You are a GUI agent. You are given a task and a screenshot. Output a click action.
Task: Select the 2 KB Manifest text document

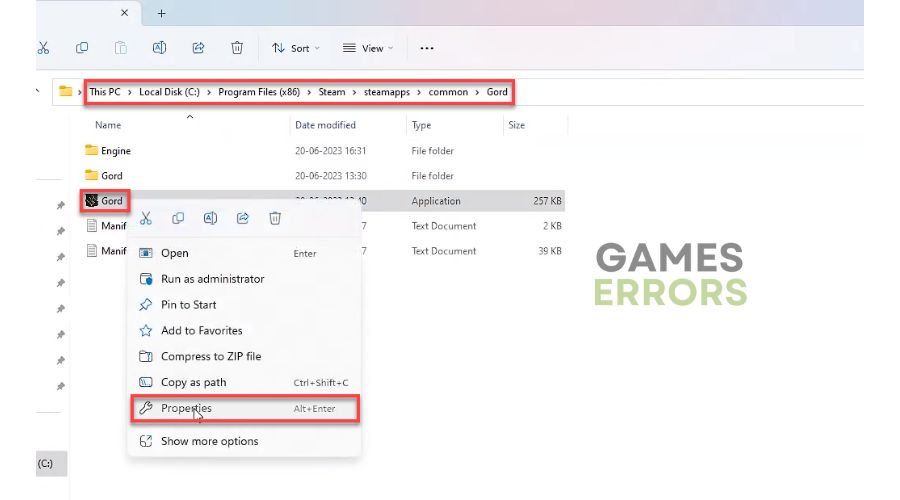click(x=114, y=226)
